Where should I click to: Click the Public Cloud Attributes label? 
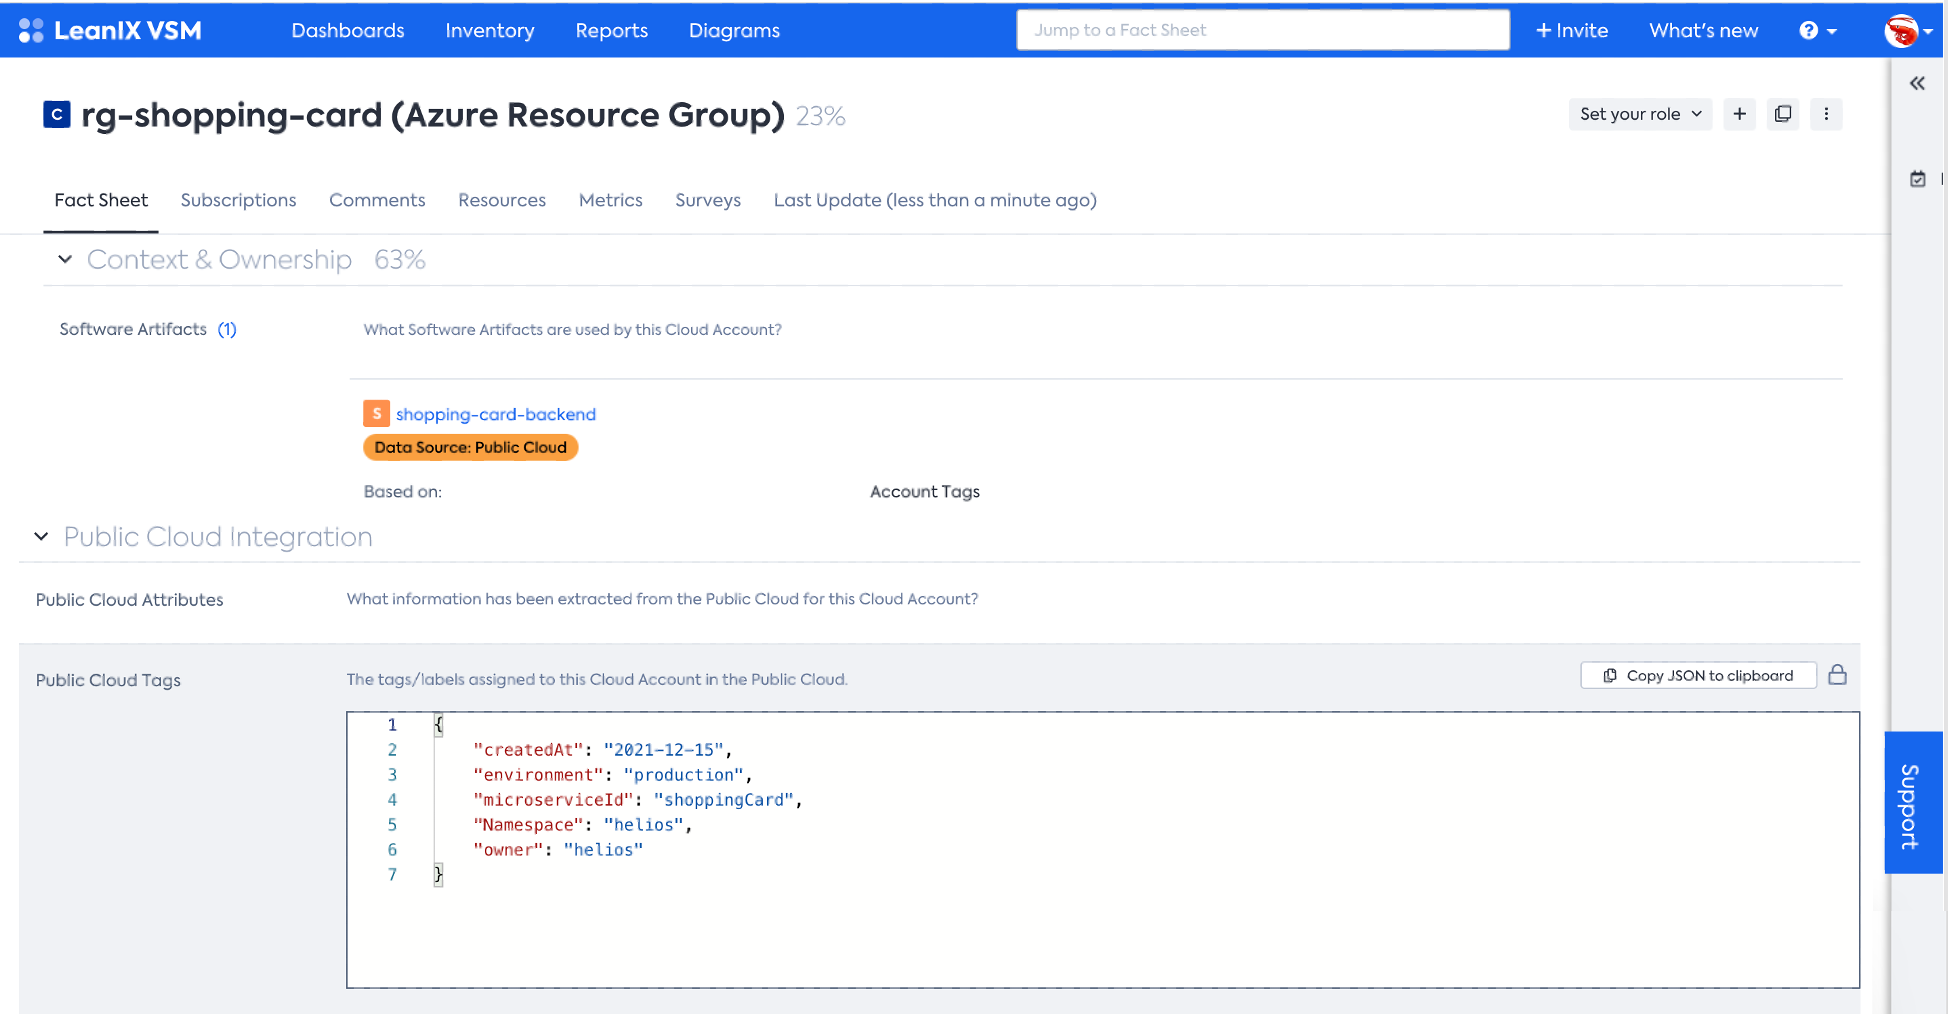click(x=130, y=600)
